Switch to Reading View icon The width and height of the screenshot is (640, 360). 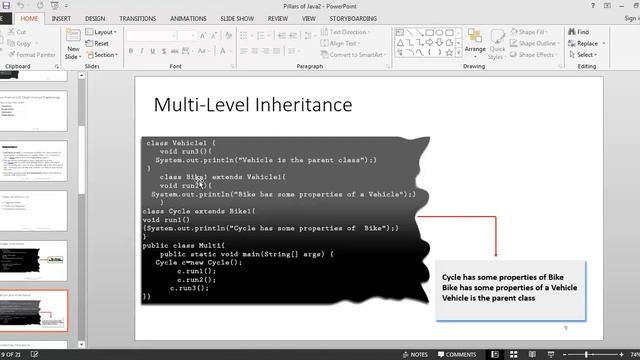coord(532,354)
